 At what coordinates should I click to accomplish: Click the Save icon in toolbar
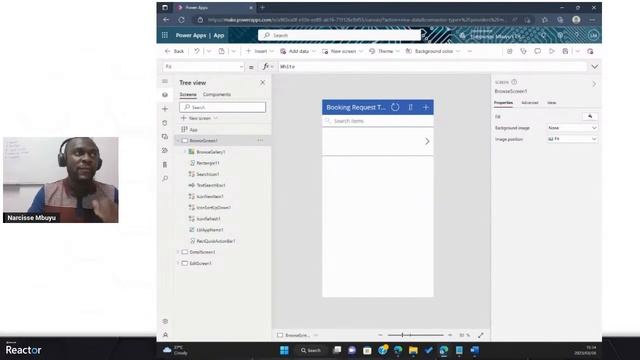click(565, 51)
